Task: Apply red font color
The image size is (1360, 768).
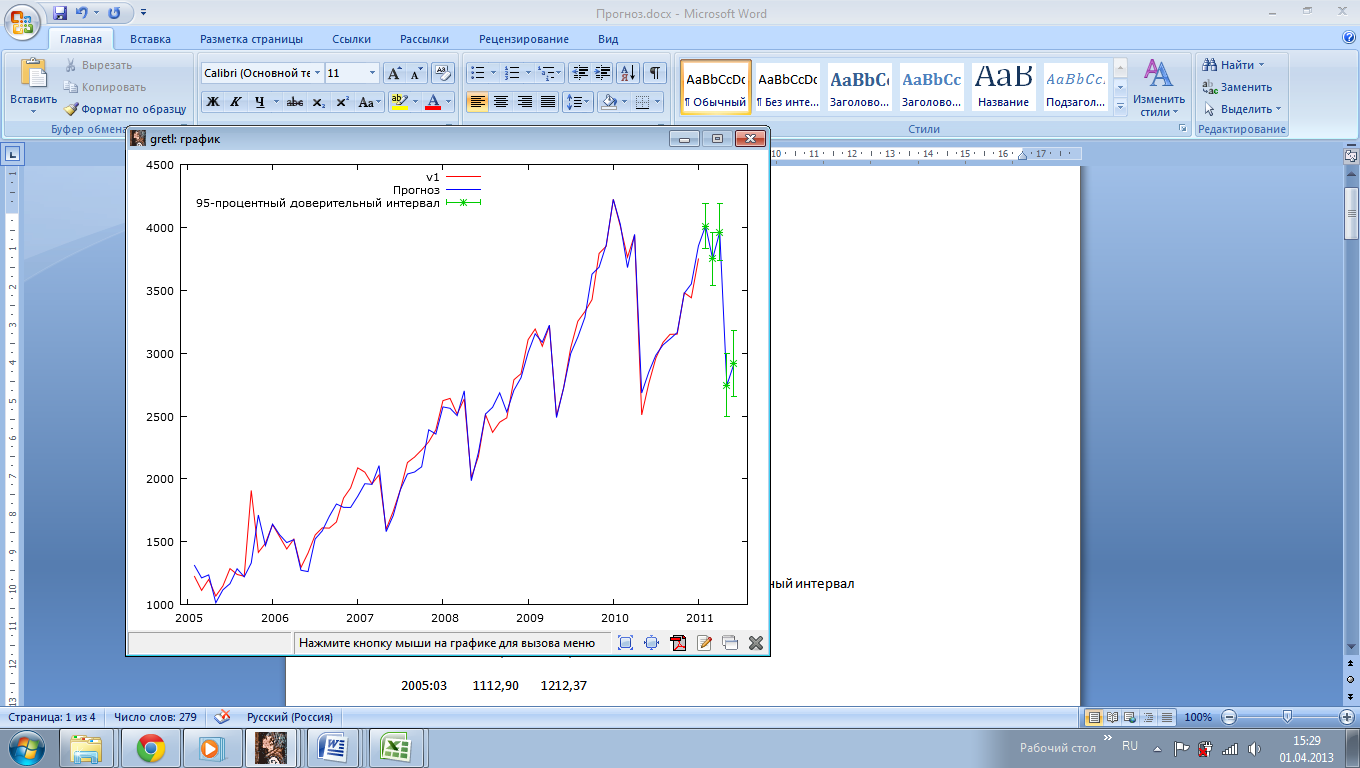Action: [x=433, y=101]
